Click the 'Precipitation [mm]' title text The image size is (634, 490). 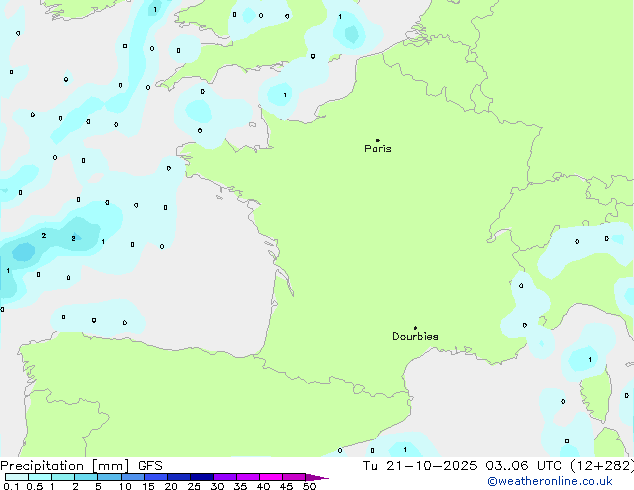click(x=65, y=466)
